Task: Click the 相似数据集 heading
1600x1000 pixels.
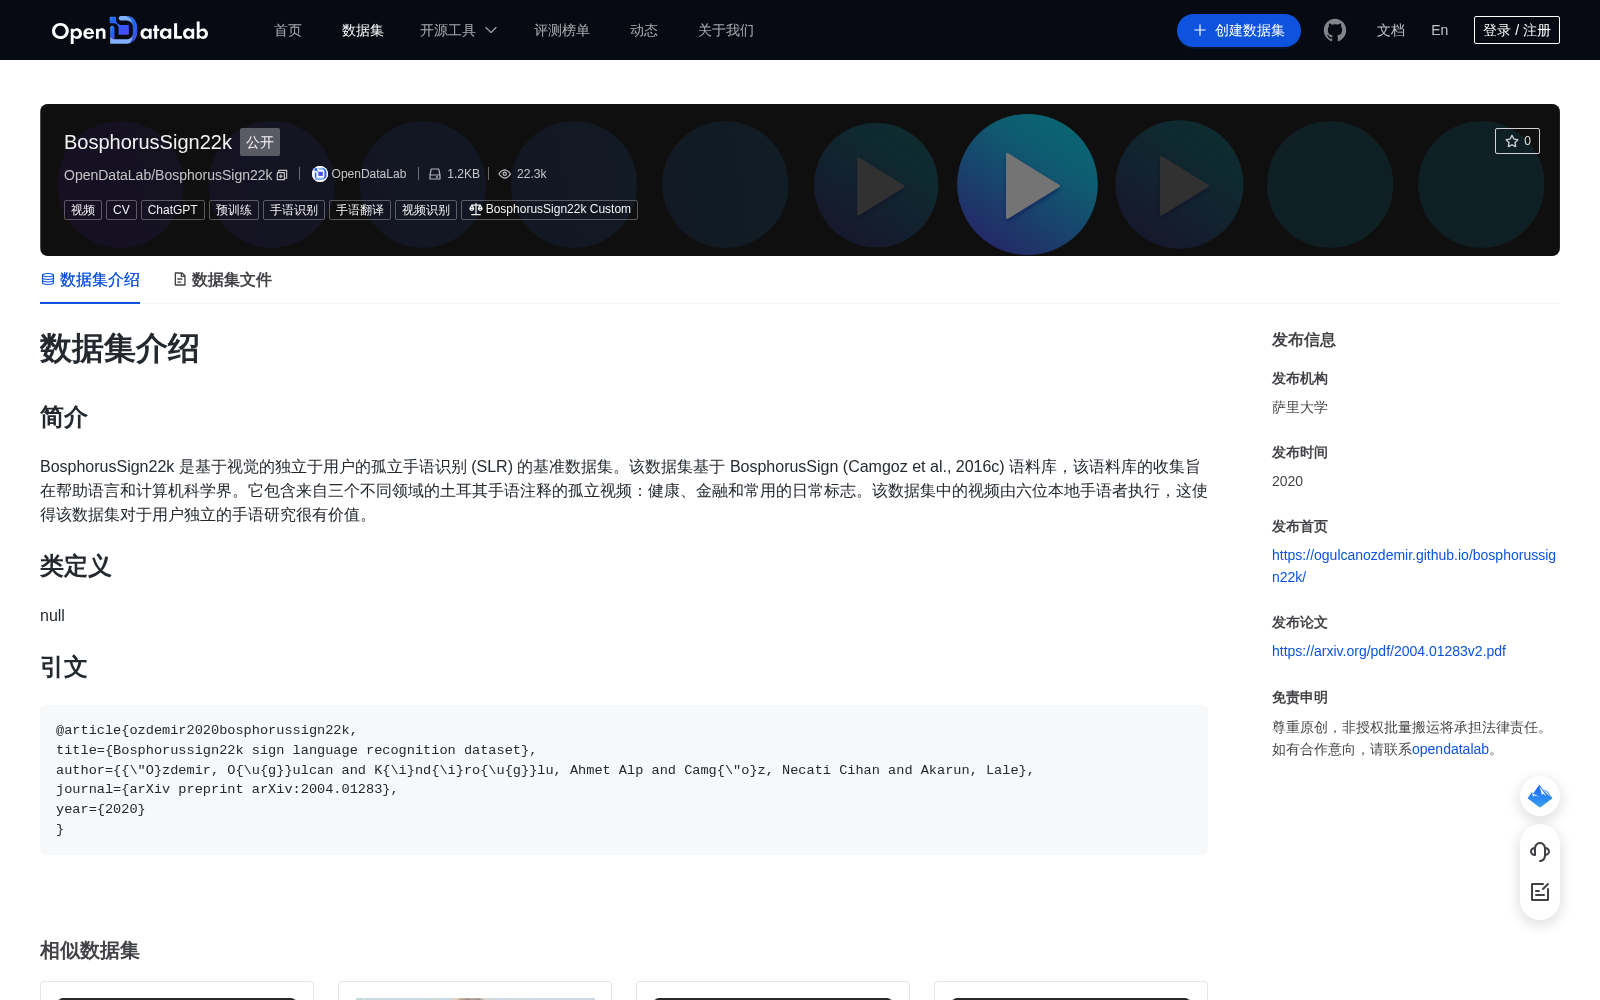Action: click(90, 951)
